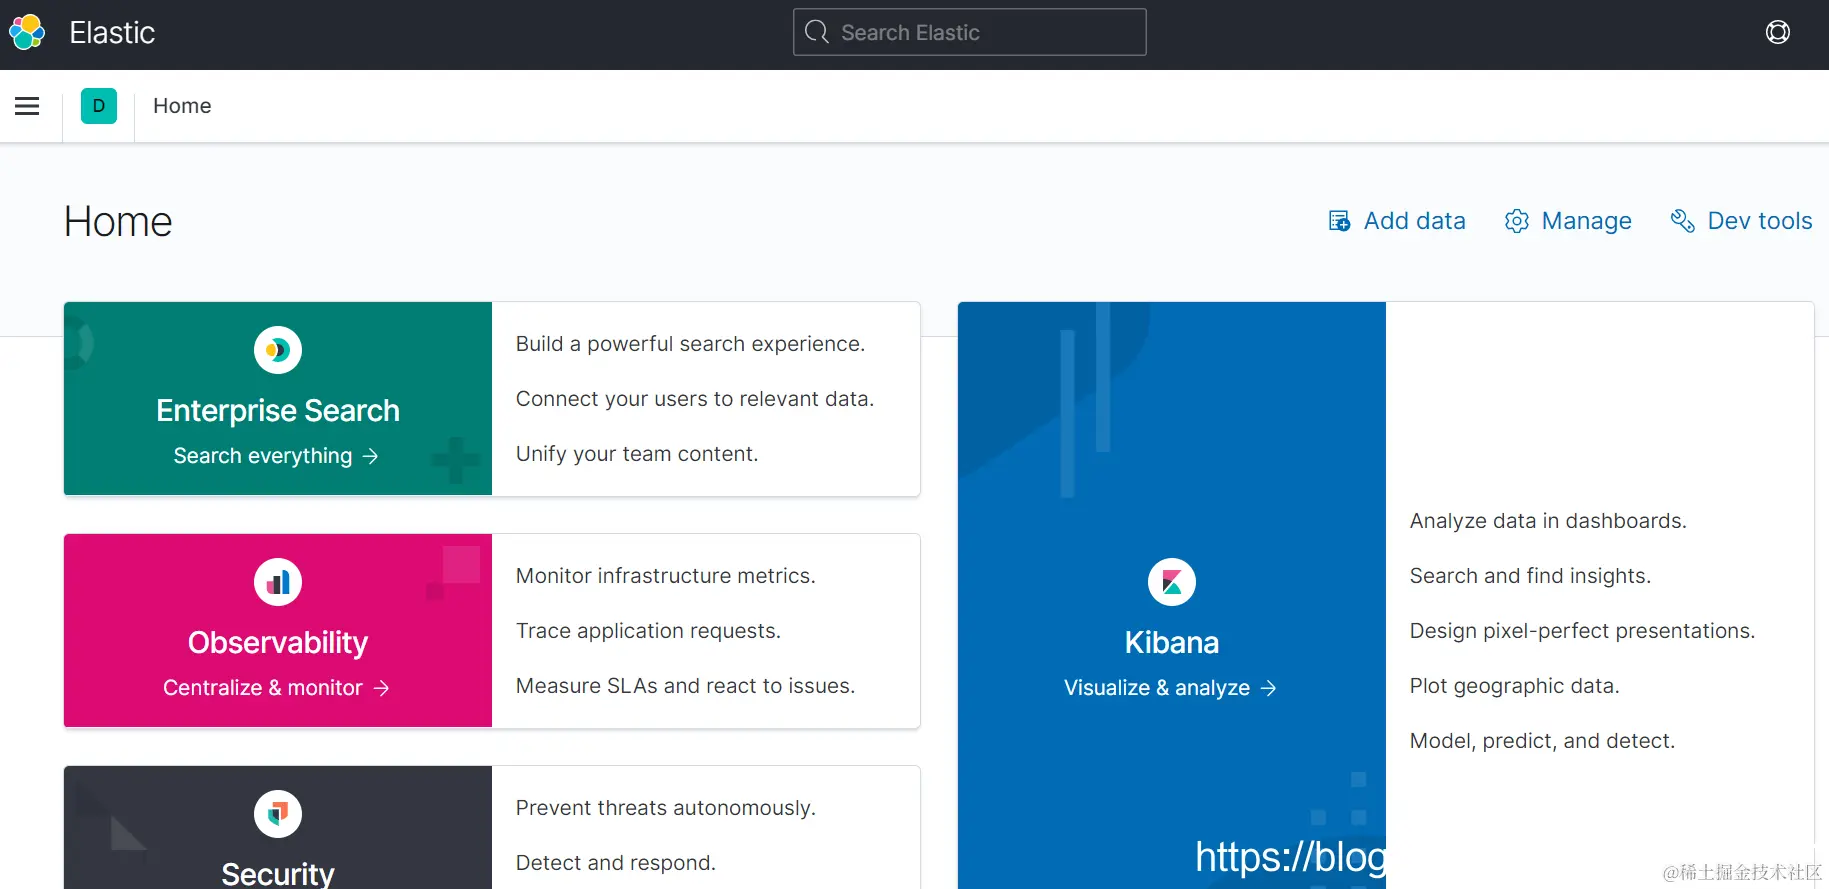Click 'Model, predict, and detect.' text

click(x=1542, y=741)
